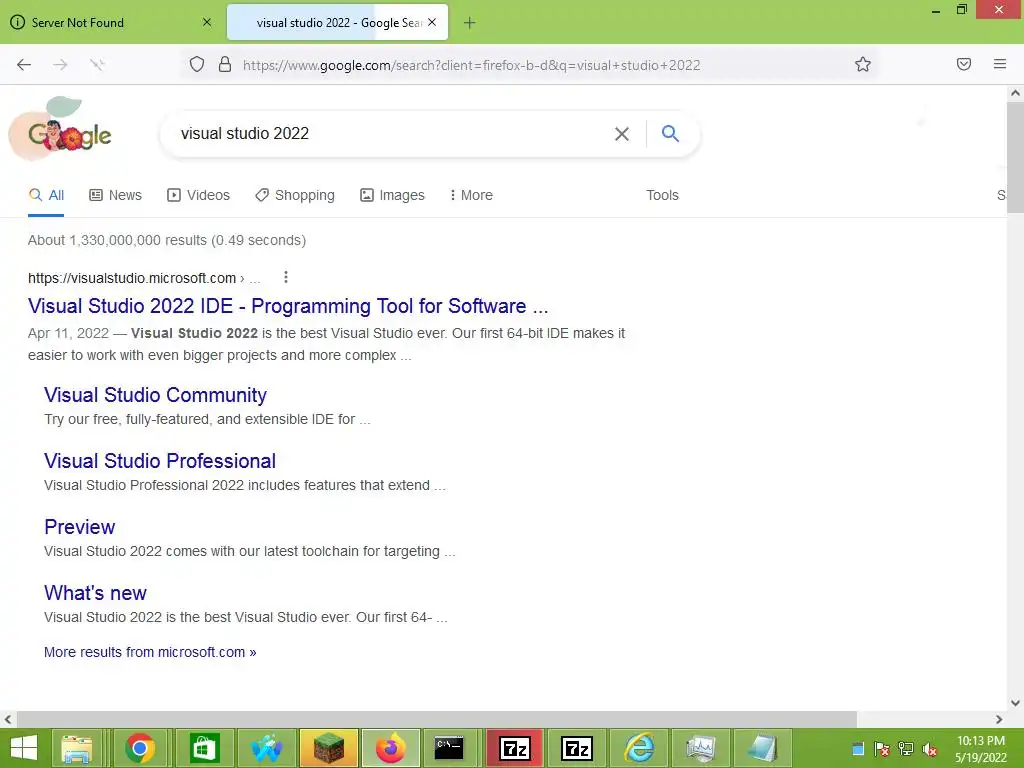Click the horizontal scrollbar thumb

point(436,720)
